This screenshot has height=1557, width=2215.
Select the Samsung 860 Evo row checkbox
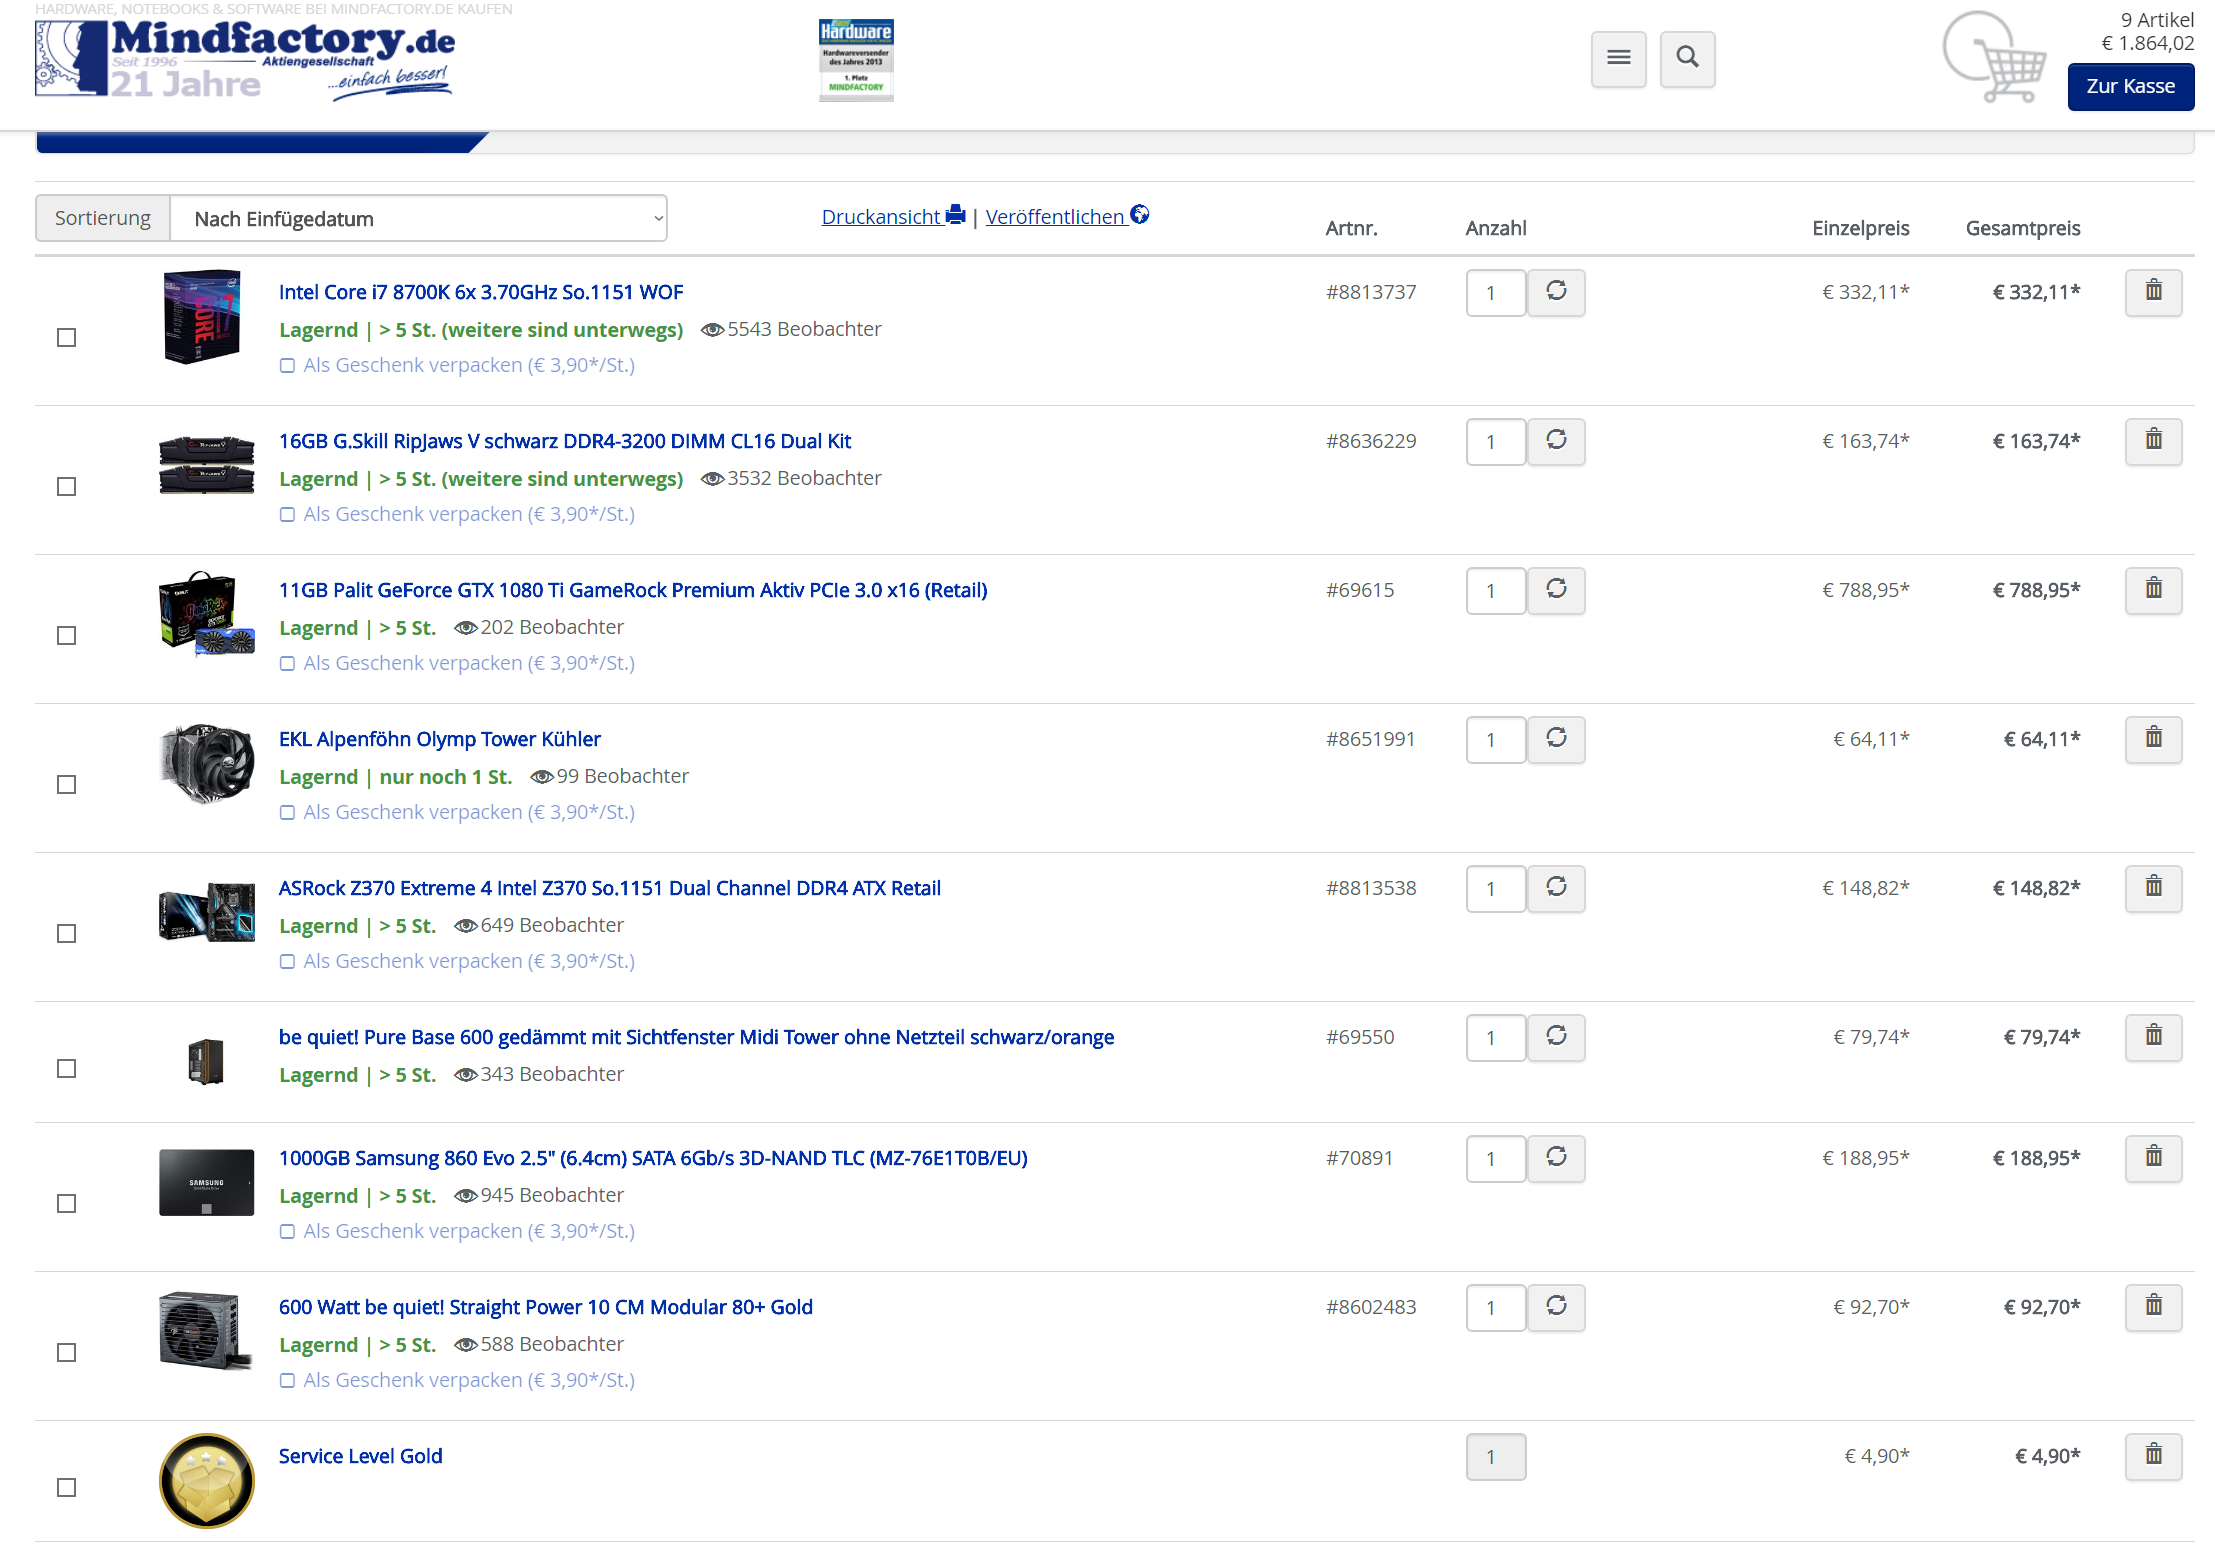coord(67,1204)
